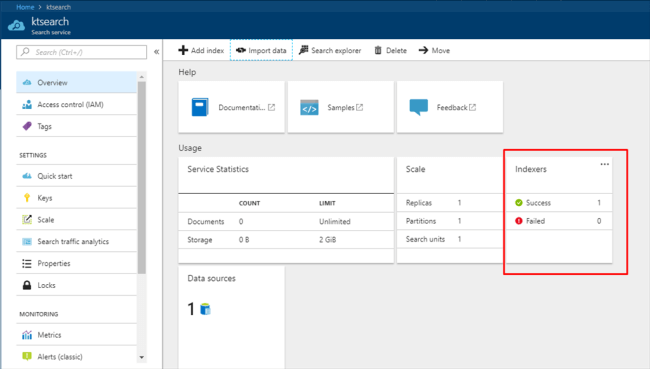Screen dimensions: 650x369
Task: Click the magnifier icon in search box
Action: pos(25,52)
